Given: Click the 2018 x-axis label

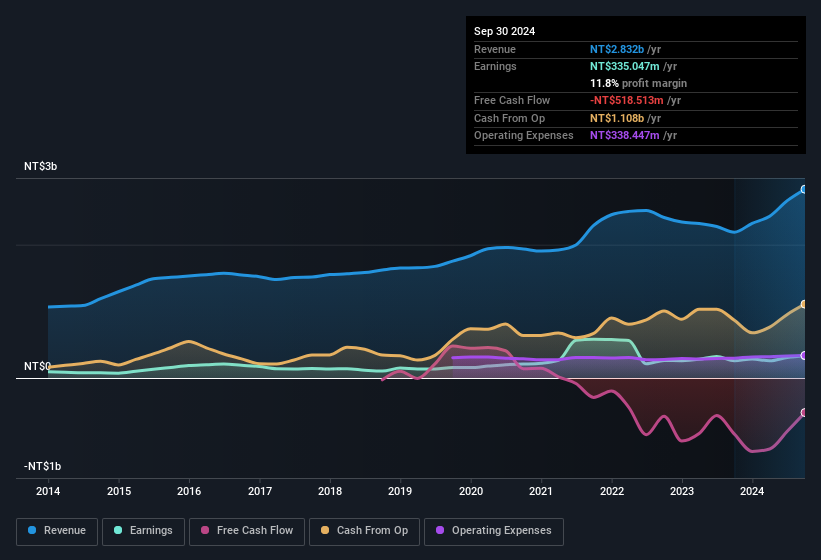Looking at the screenshot, I should (330, 491).
